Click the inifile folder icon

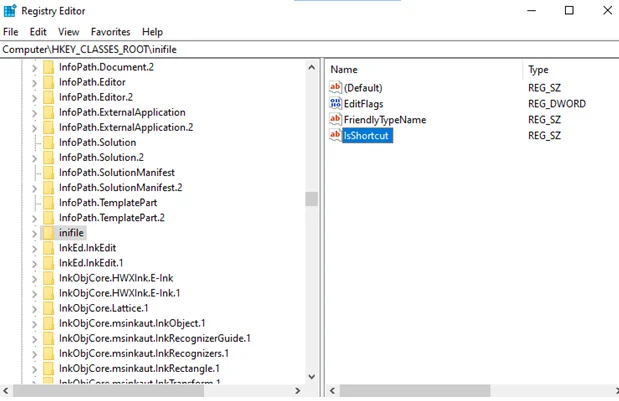tap(48, 233)
